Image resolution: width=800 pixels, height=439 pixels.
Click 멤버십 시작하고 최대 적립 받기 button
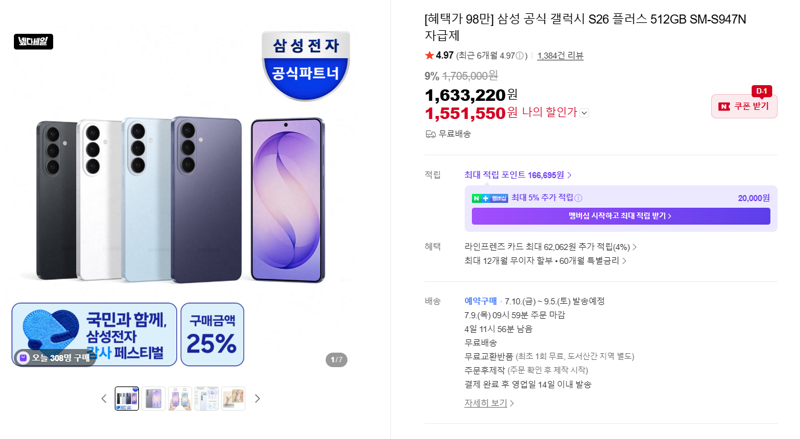click(x=620, y=216)
